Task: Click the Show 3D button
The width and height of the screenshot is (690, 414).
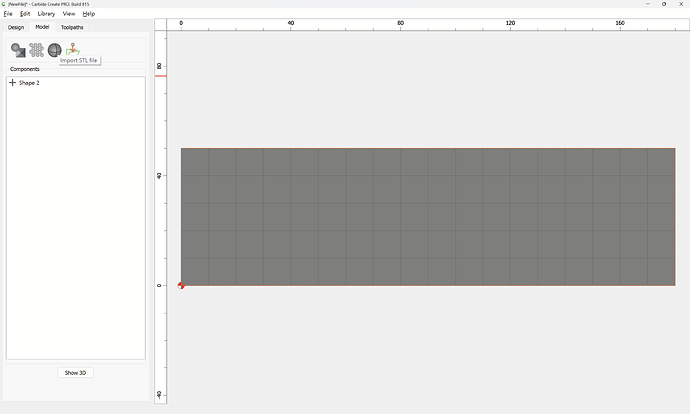Action: 75,373
